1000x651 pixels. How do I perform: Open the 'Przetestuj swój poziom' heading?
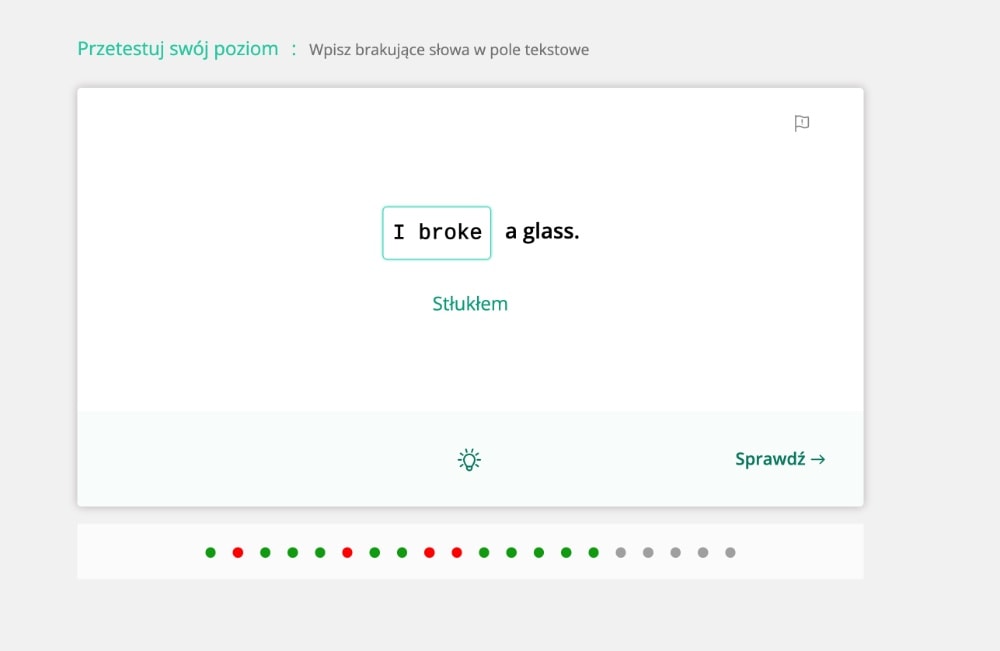[178, 48]
